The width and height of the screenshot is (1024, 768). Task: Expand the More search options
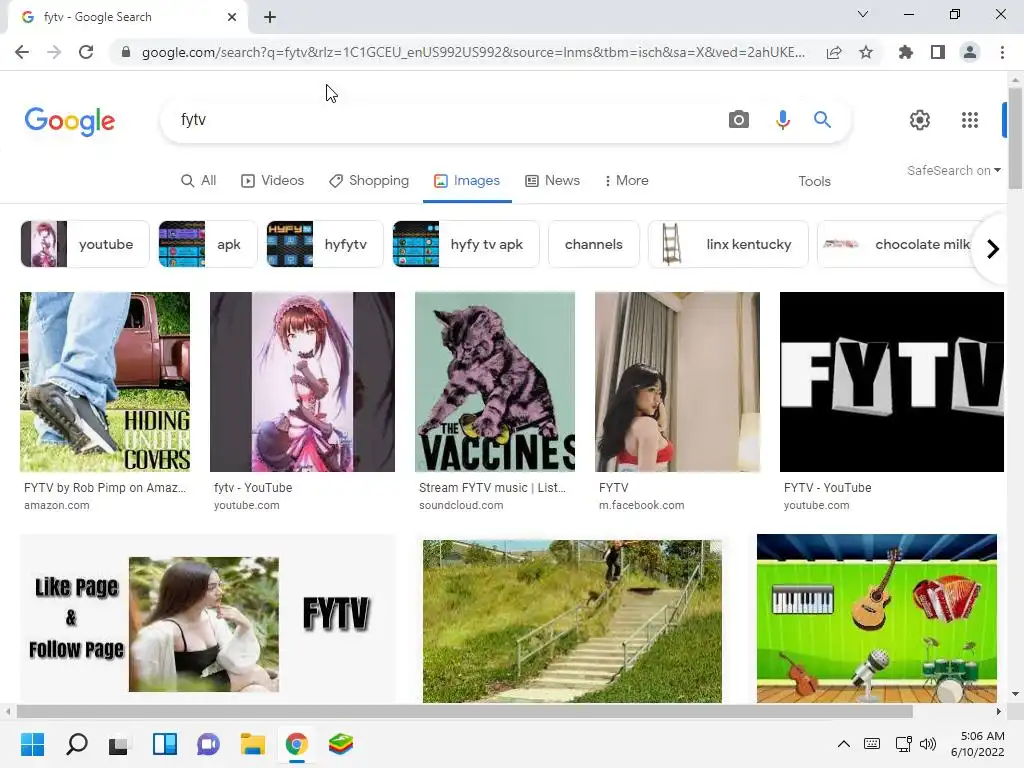[x=626, y=181]
